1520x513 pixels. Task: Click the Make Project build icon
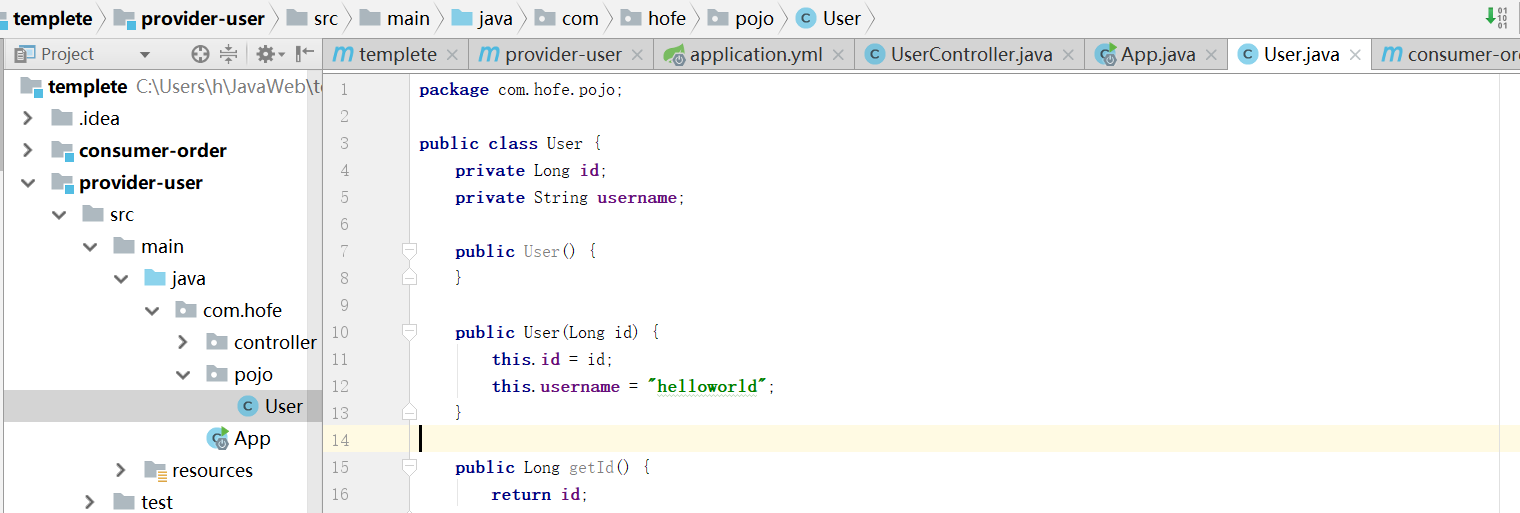click(1494, 17)
